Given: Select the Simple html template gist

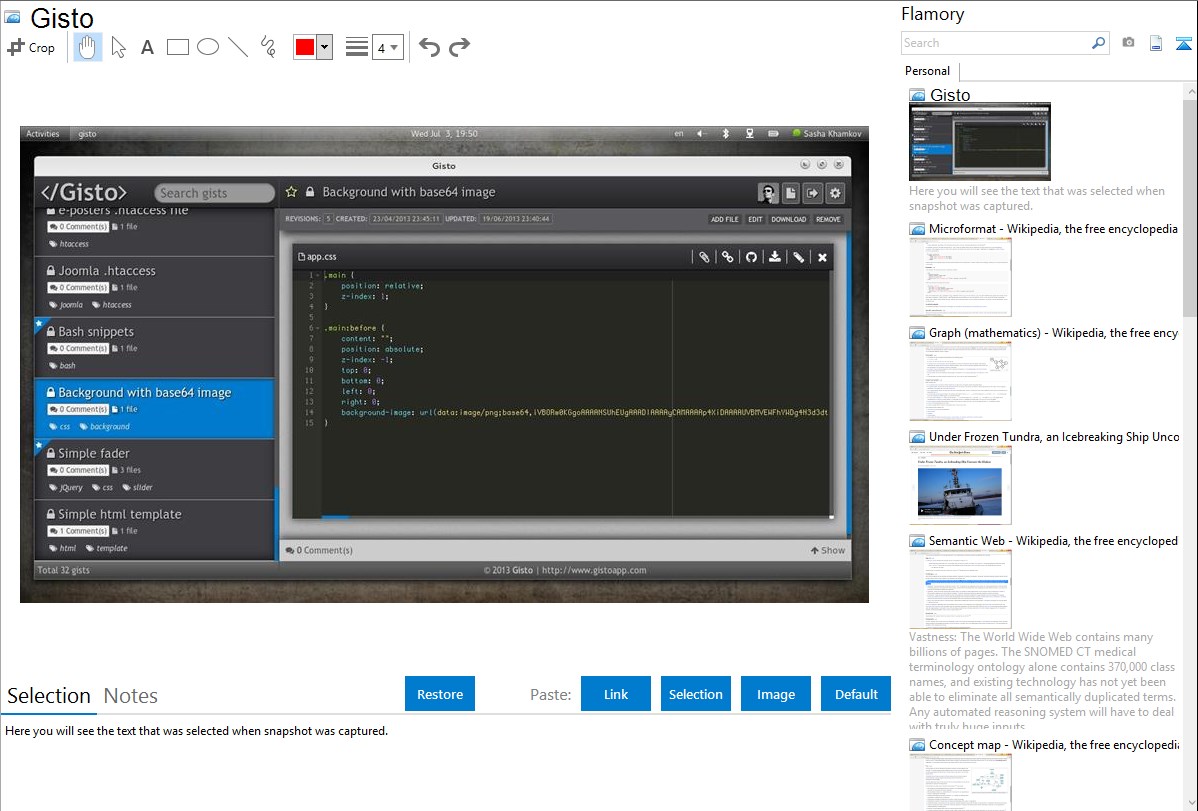Looking at the screenshot, I should coord(154,530).
